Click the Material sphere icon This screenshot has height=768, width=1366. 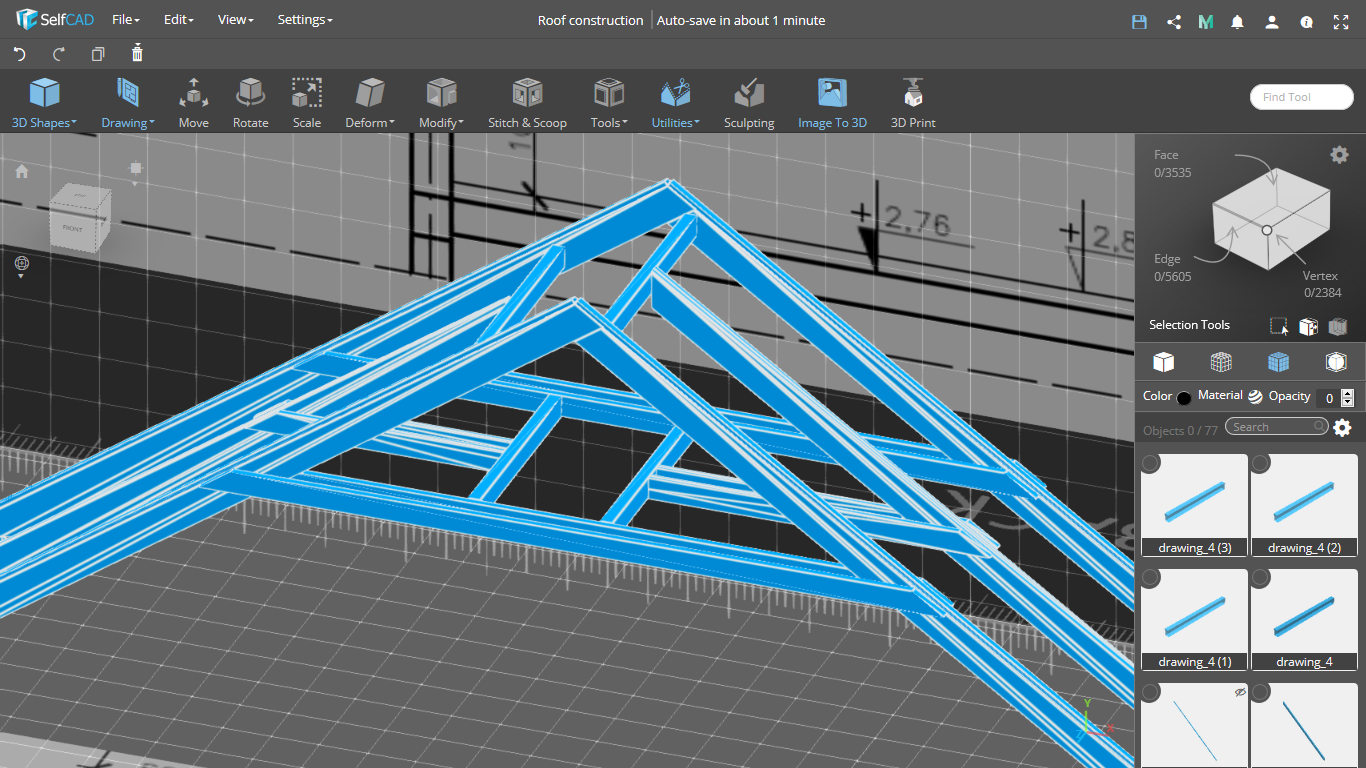point(1255,396)
